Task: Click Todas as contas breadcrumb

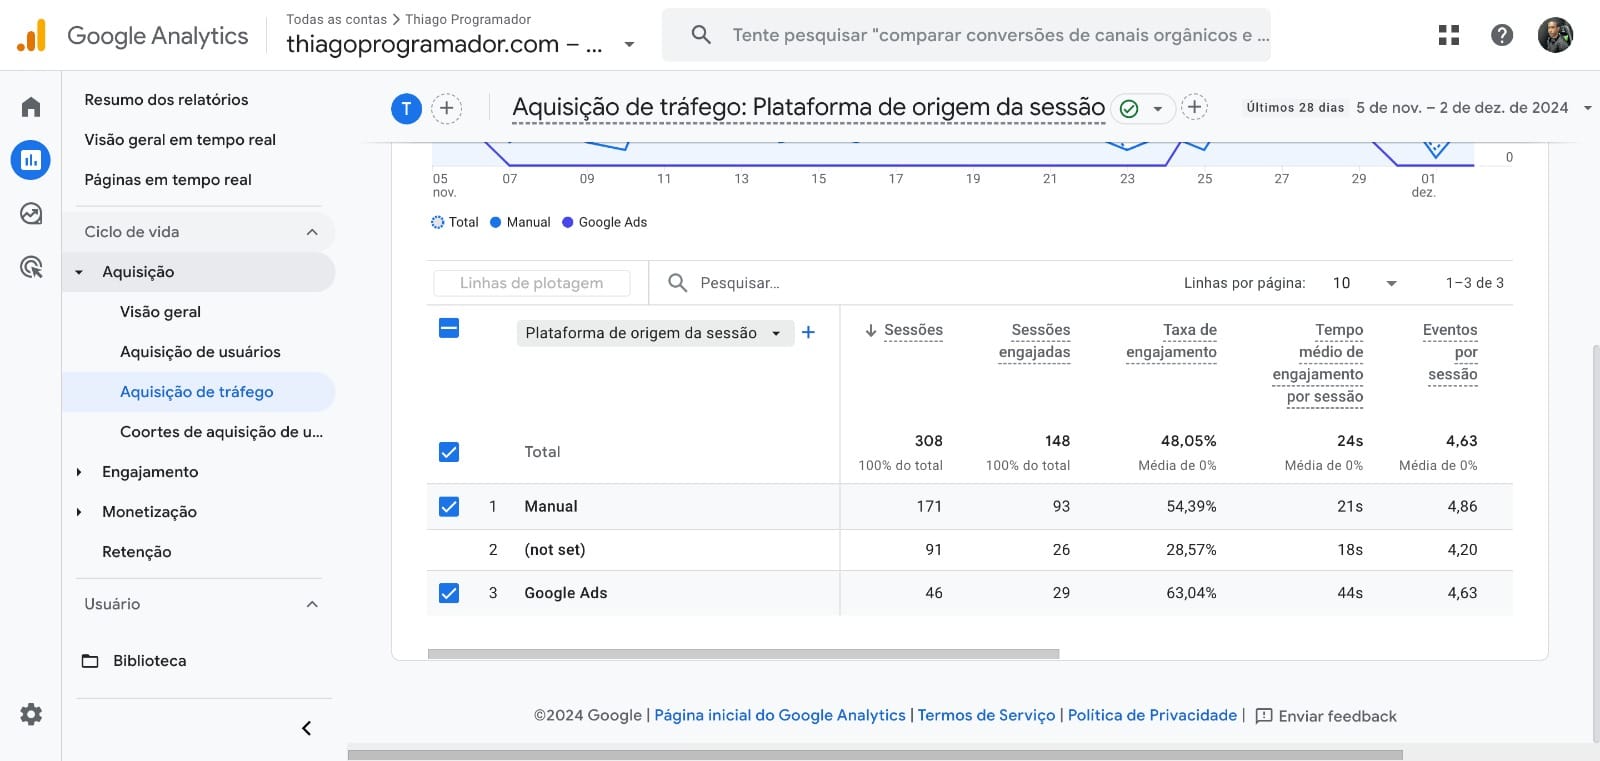Action: [x=336, y=19]
